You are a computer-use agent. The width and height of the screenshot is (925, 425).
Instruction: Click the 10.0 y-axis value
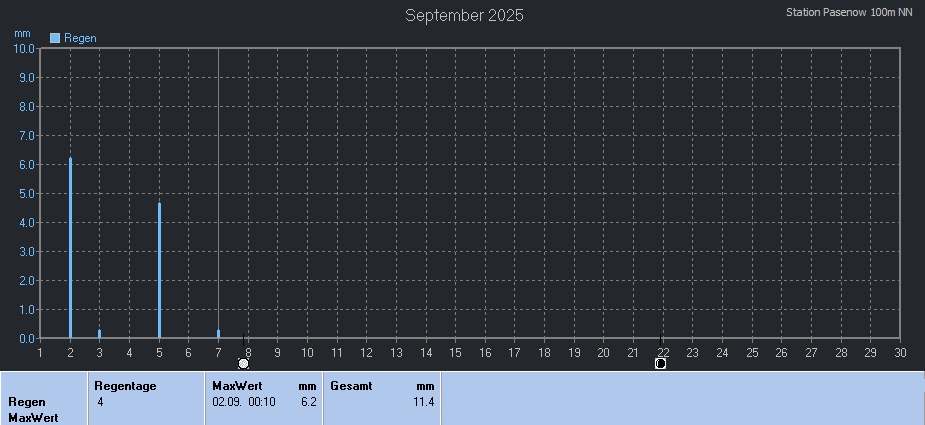[x=24, y=48]
